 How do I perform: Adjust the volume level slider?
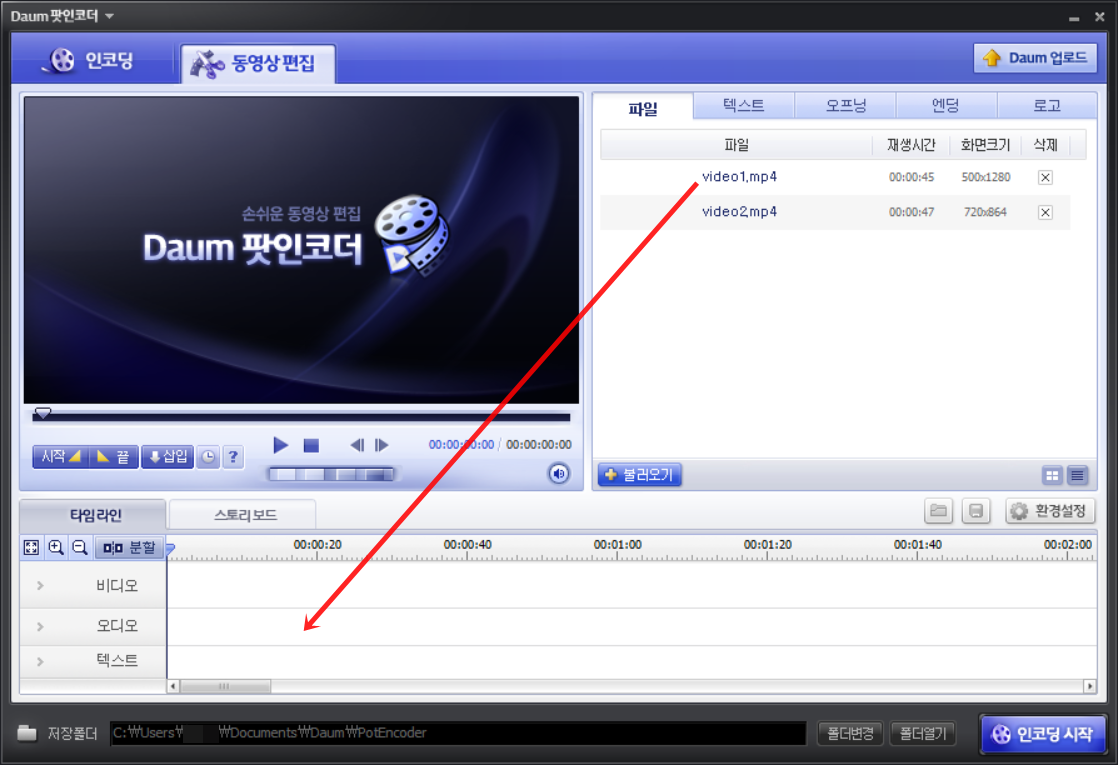[331, 474]
